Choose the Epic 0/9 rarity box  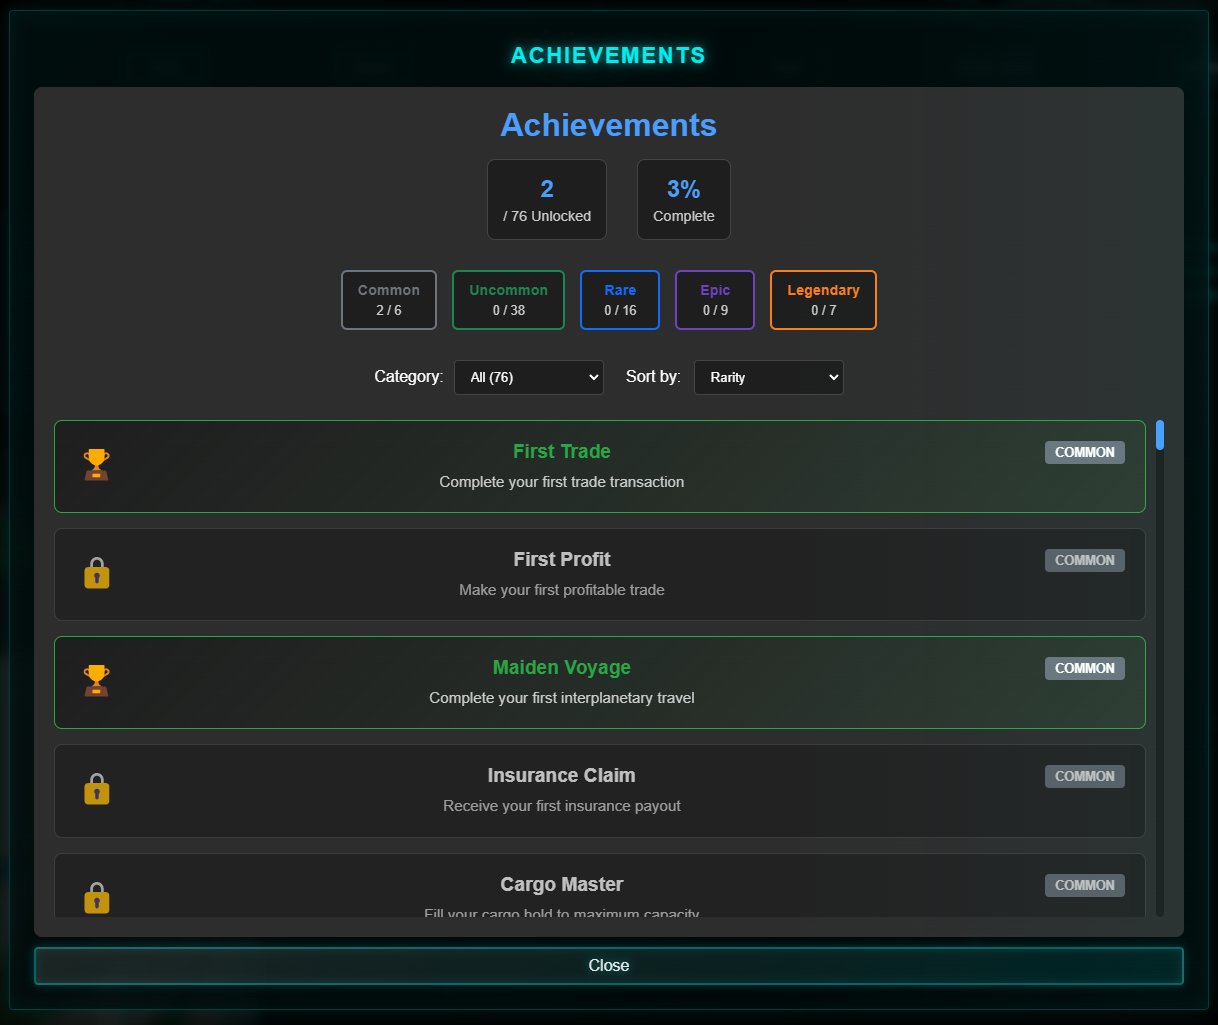(715, 300)
